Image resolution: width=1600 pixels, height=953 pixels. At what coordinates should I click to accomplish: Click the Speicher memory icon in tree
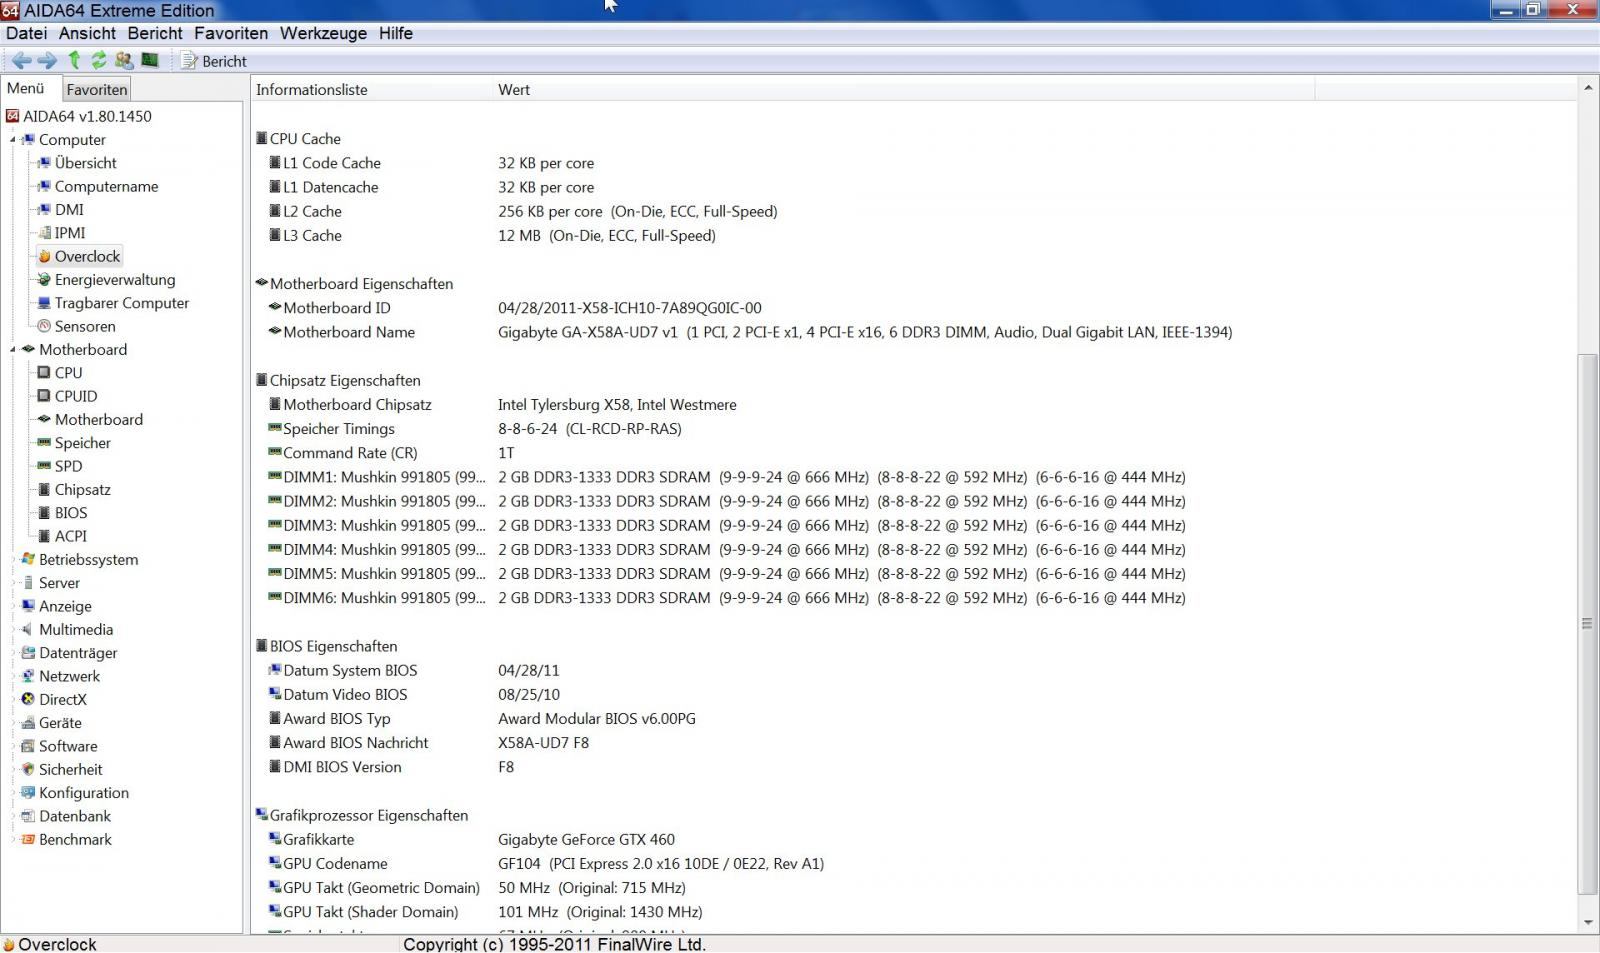(44, 443)
